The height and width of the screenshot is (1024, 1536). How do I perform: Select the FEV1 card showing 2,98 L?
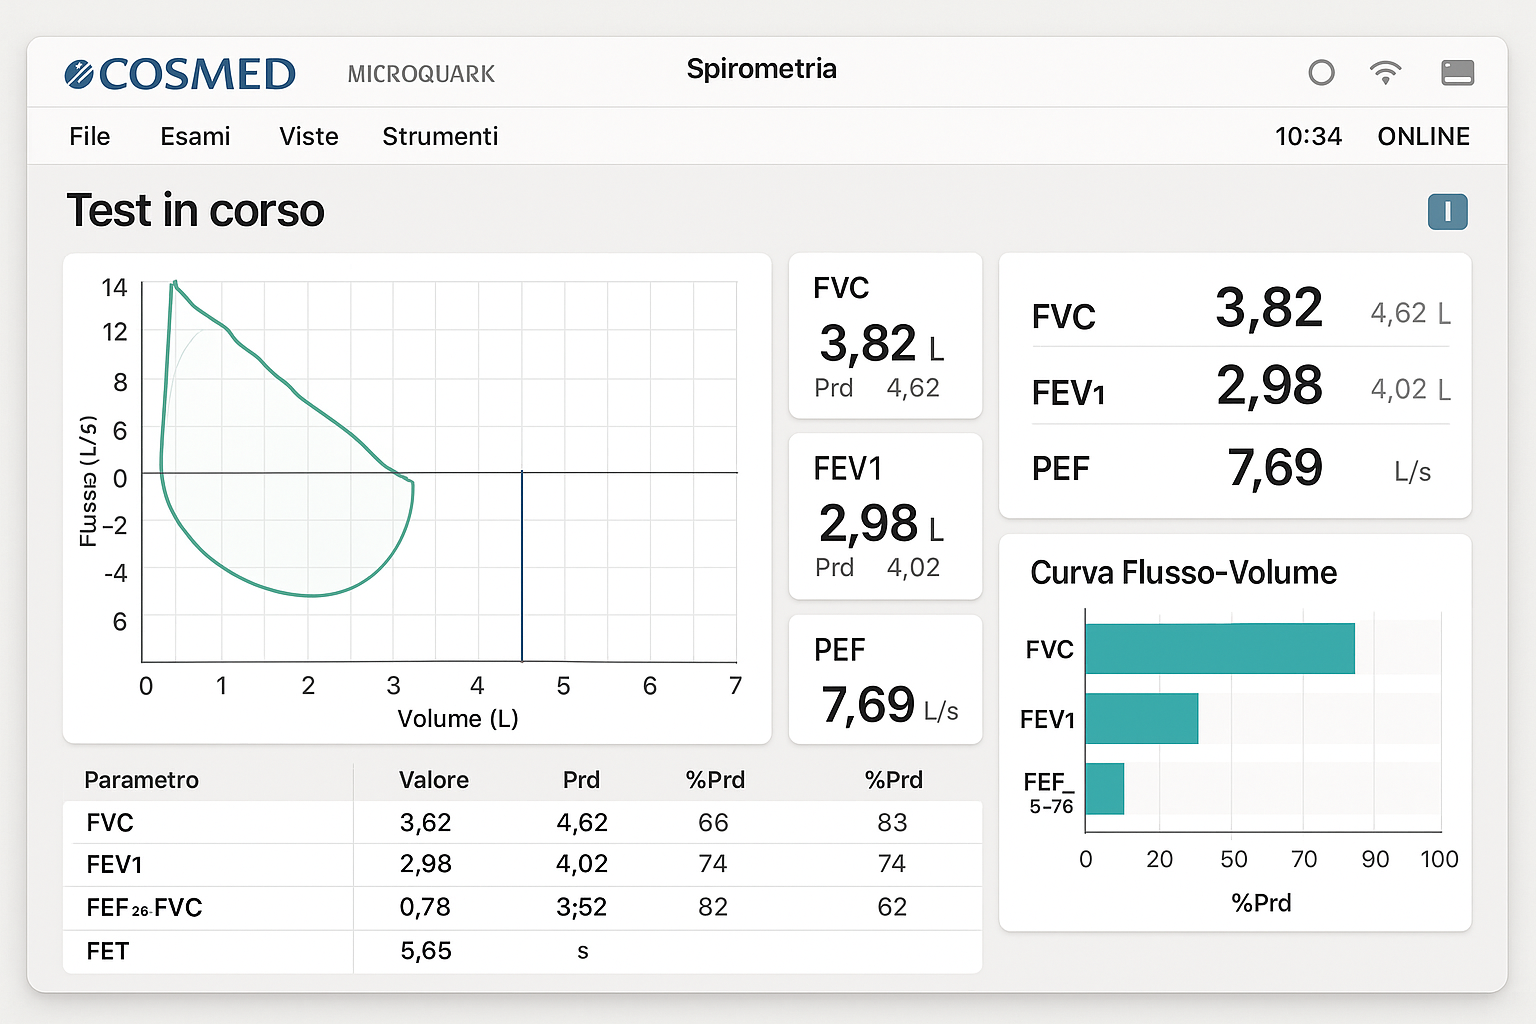[885, 517]
